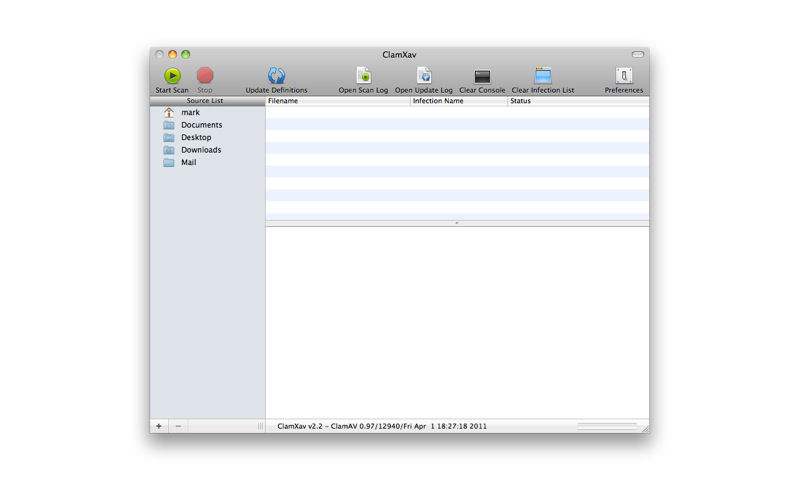Viewport: 800px width, 500px height.
Task: Click the Open Scan Log label text
Action: (363, 90)
